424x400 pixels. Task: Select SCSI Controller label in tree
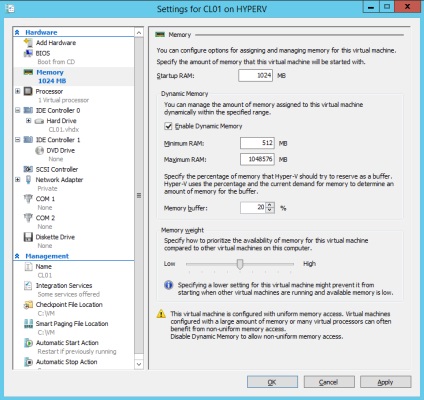point(57,169)
